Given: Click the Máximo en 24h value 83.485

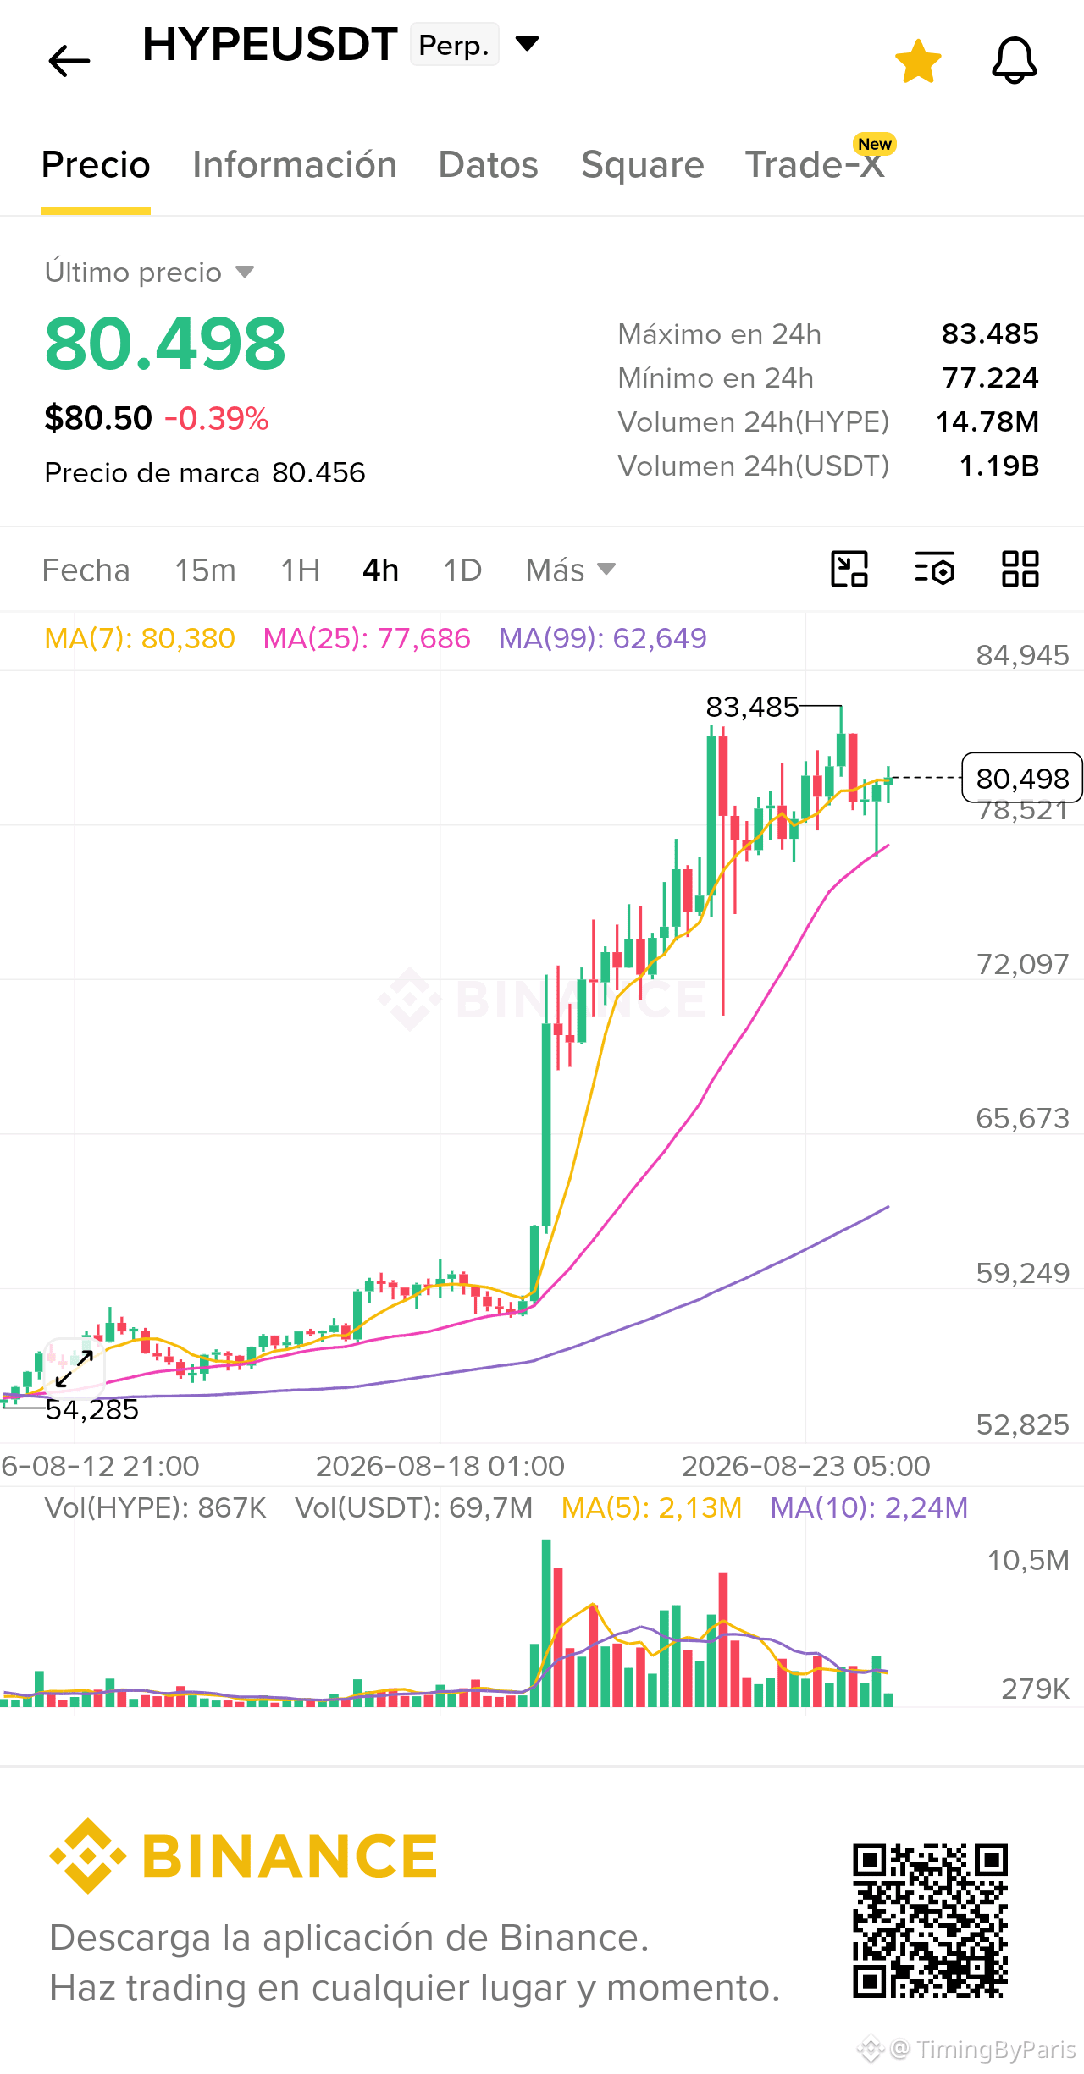Looking at the screenshot, I should pyautogui.click(x=990, y=334).
